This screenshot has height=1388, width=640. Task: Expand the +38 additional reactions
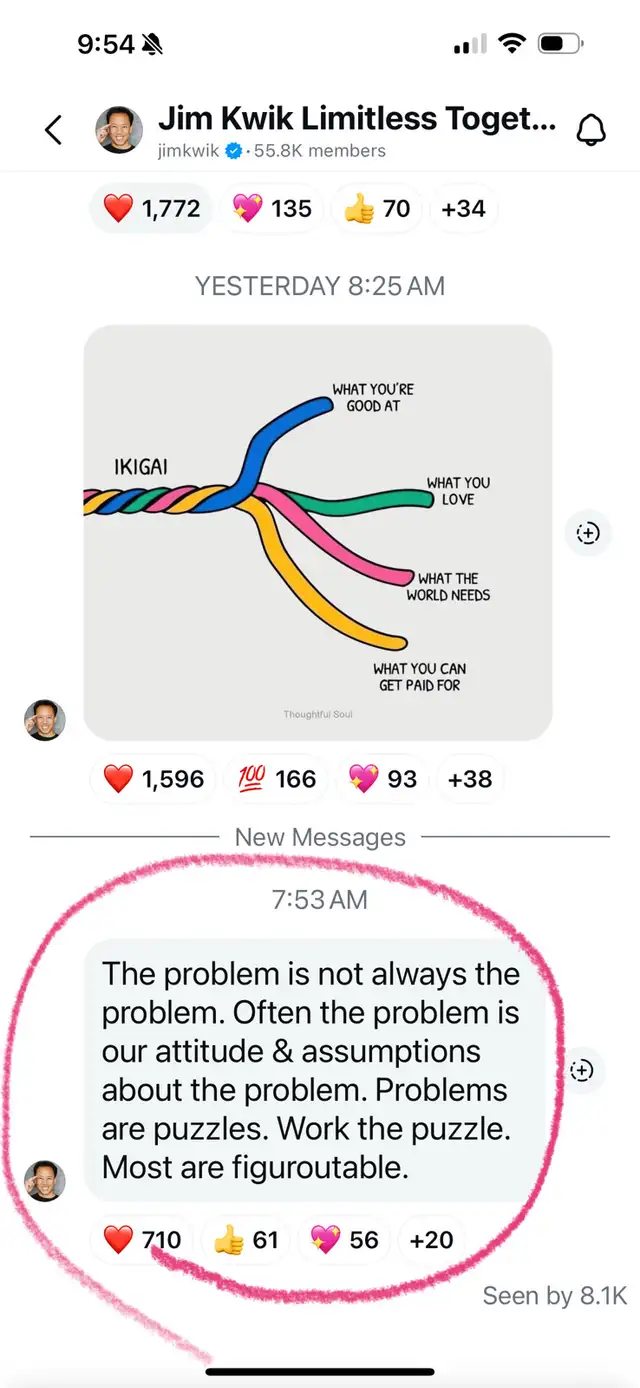coord(470,779)
